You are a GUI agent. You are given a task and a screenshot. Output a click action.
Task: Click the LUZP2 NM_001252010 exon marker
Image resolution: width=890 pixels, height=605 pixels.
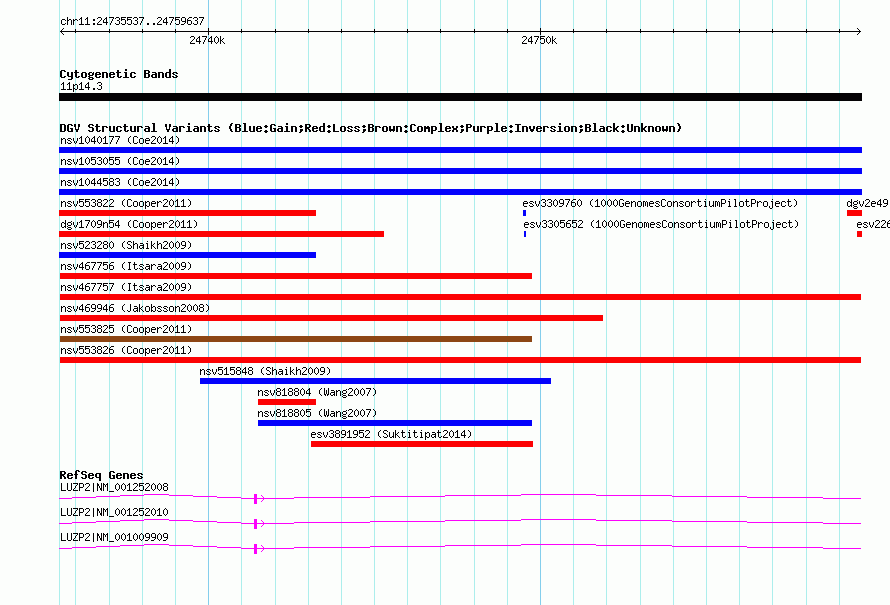[x=255, y=523]
